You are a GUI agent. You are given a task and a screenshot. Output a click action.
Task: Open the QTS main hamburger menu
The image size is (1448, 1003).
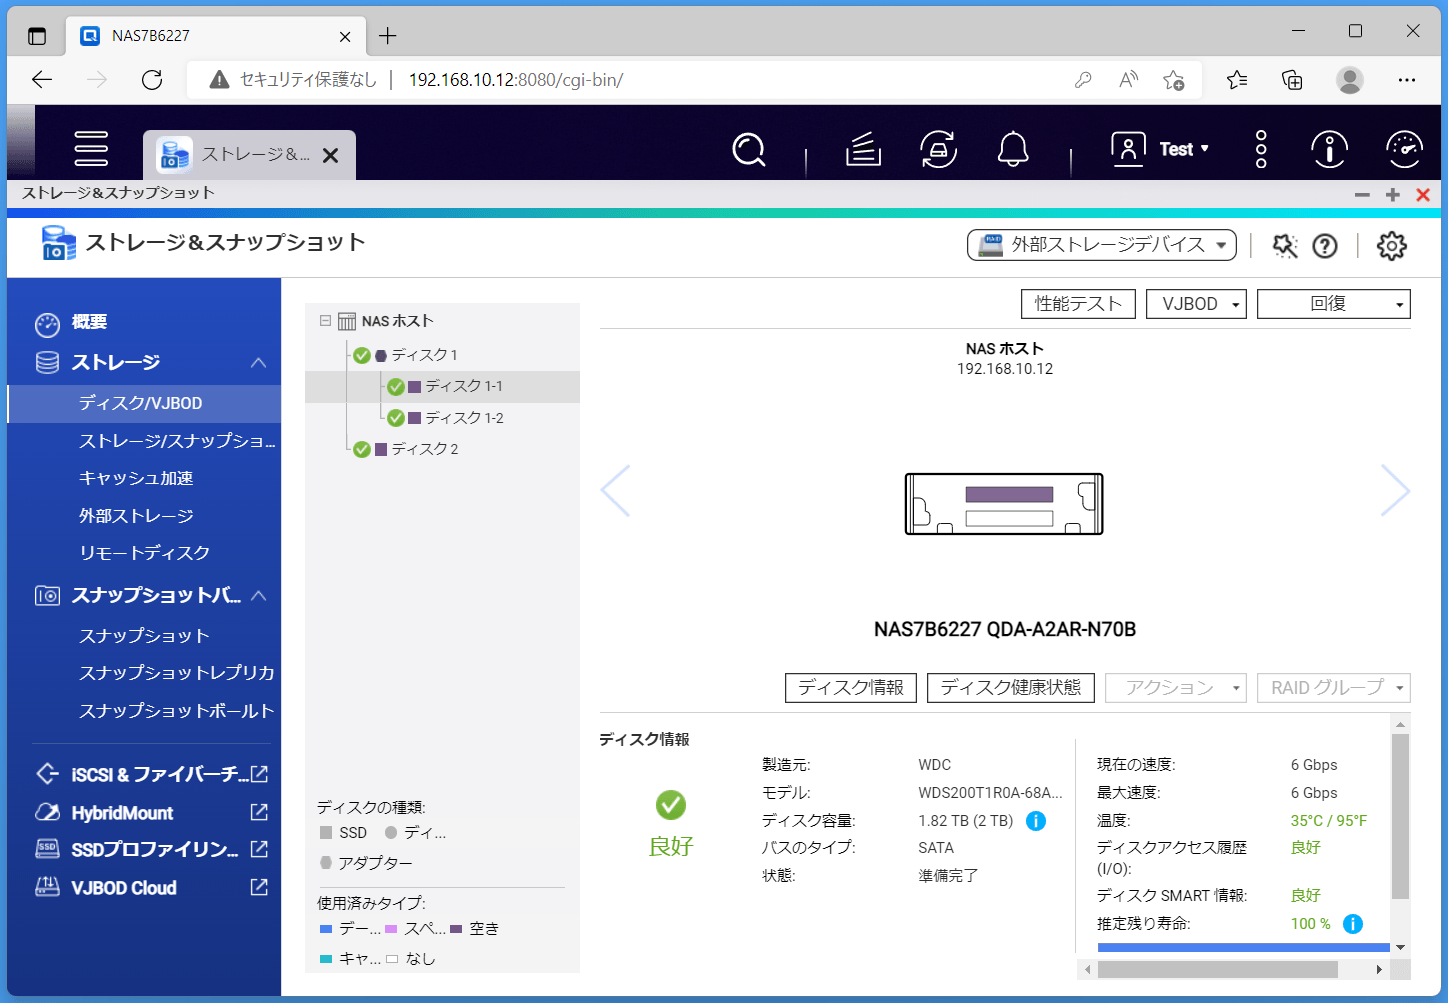click(x=91, y=148)
